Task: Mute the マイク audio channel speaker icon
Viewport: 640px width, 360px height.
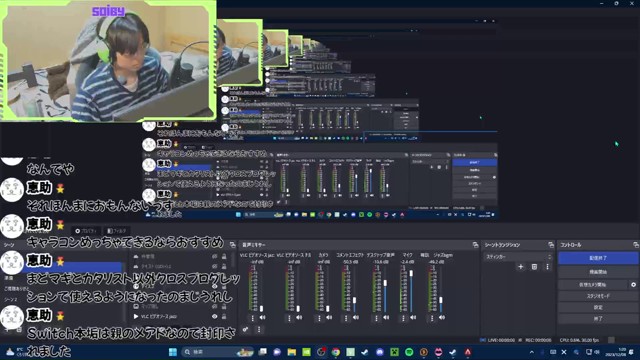Action: point(413,318)
